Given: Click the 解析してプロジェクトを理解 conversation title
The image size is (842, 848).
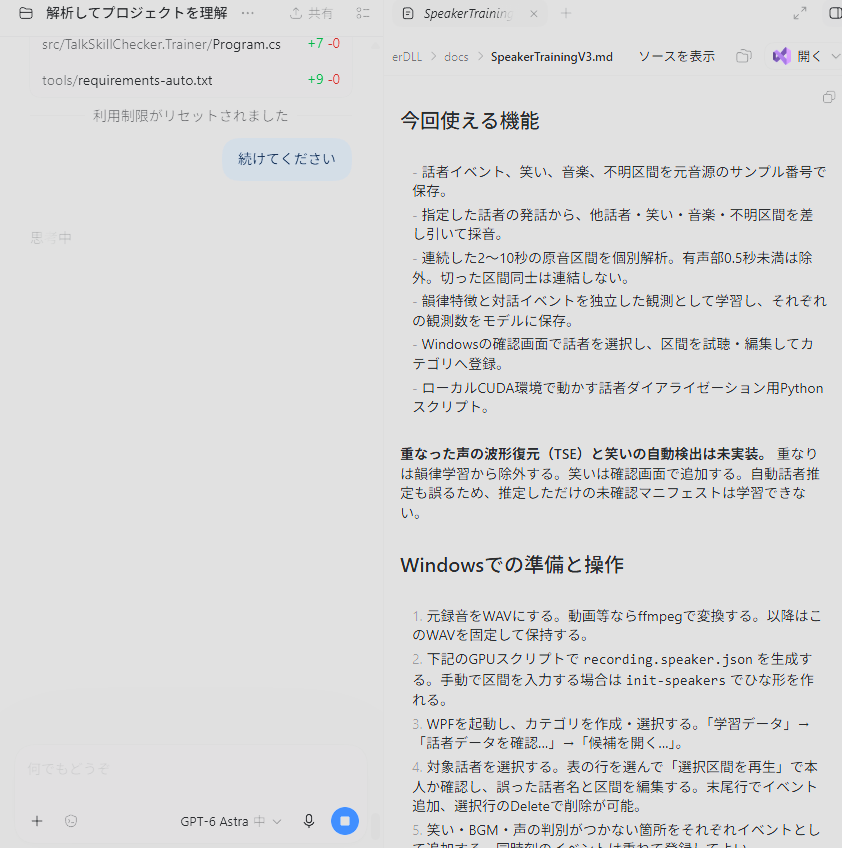Looking at the screenshot, I should [136, 13].
